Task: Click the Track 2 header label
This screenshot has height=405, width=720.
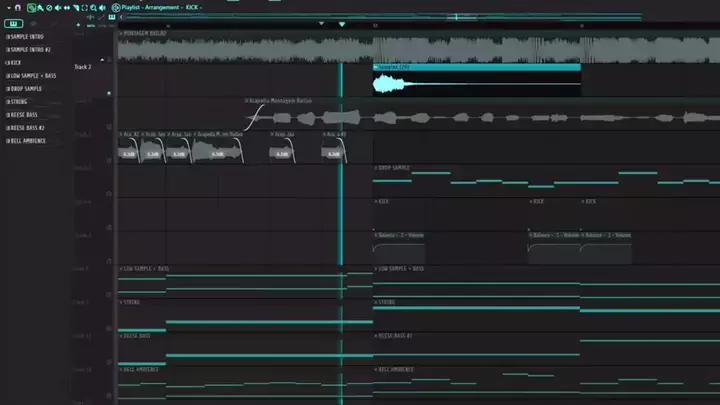Action: (x=83, y=67)
